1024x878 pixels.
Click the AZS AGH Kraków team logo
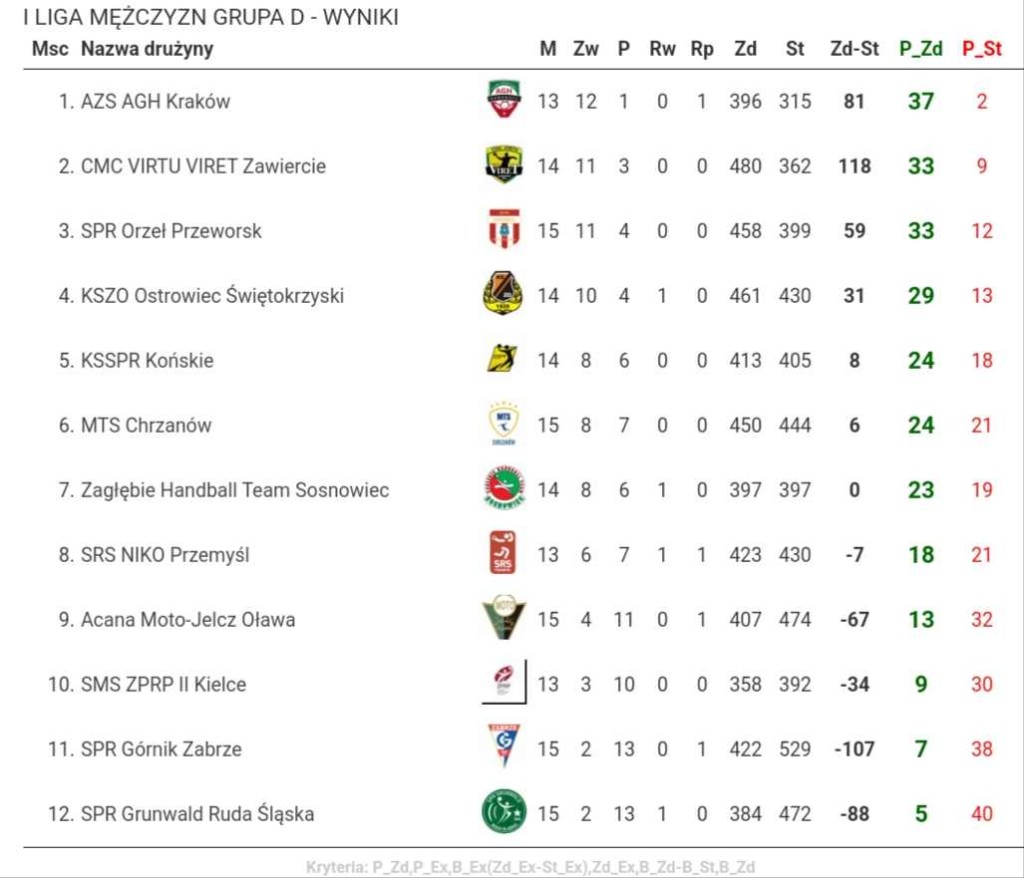coord(504,100)
